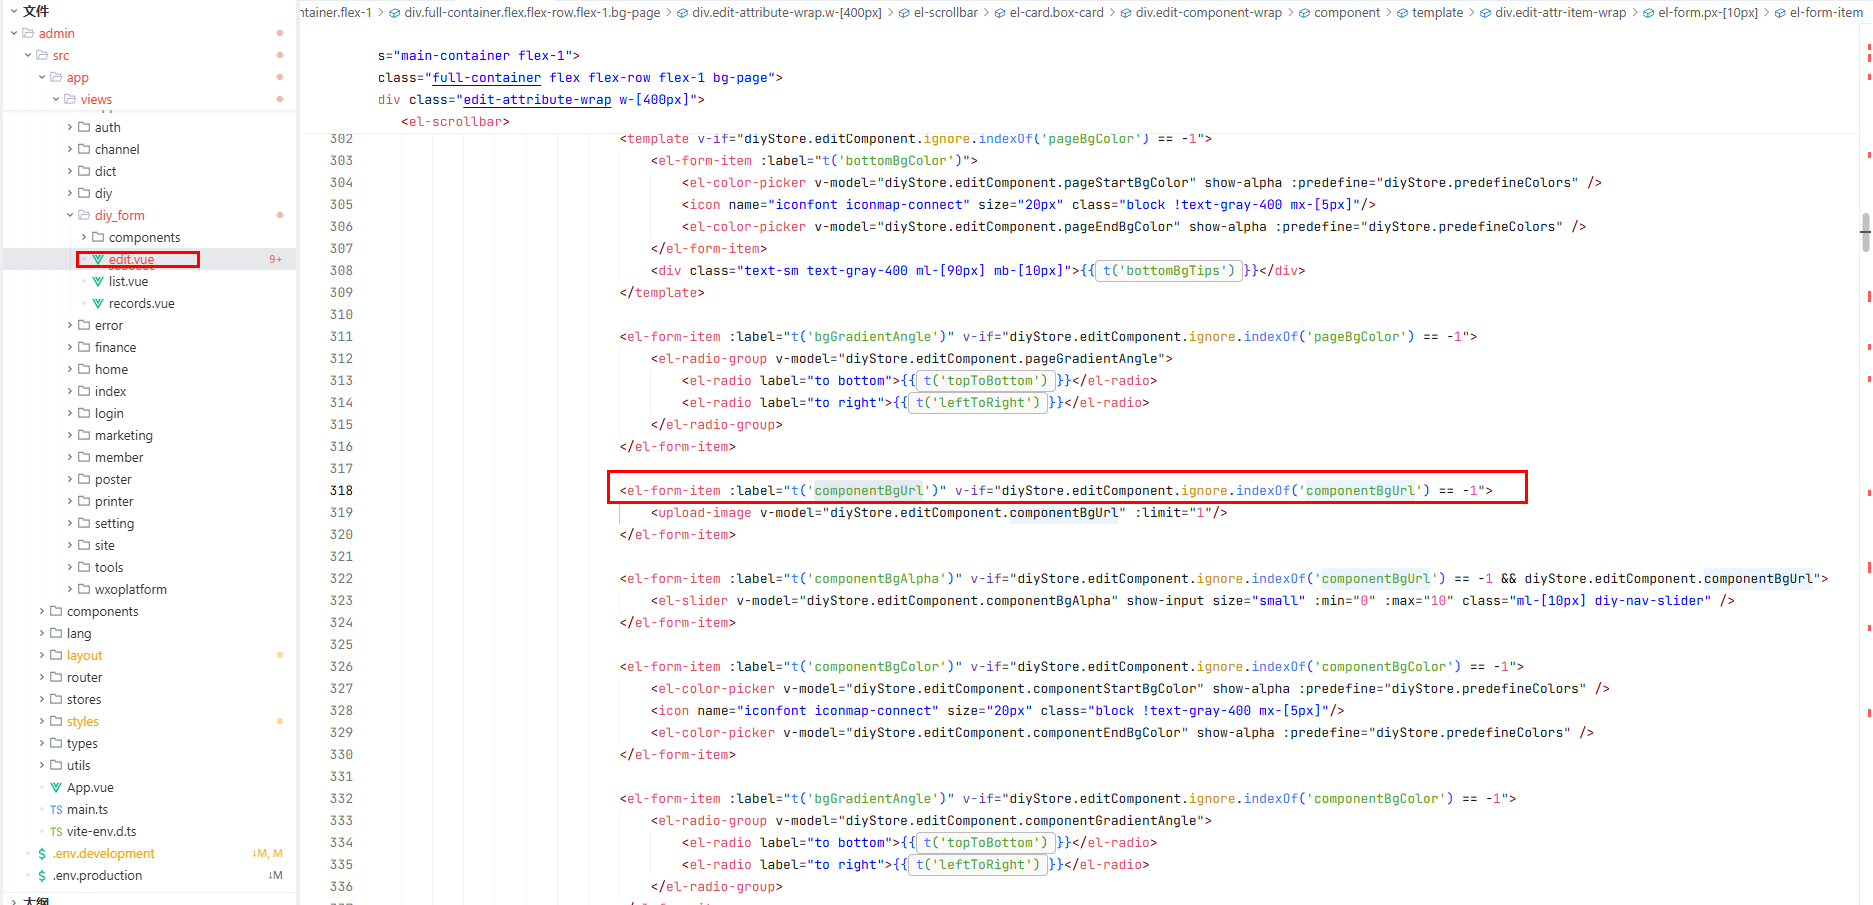Viewport: 1873px width, 905px height.
Task: Open the vite-env.d.ts file
Action: click(x=101, y=832)
